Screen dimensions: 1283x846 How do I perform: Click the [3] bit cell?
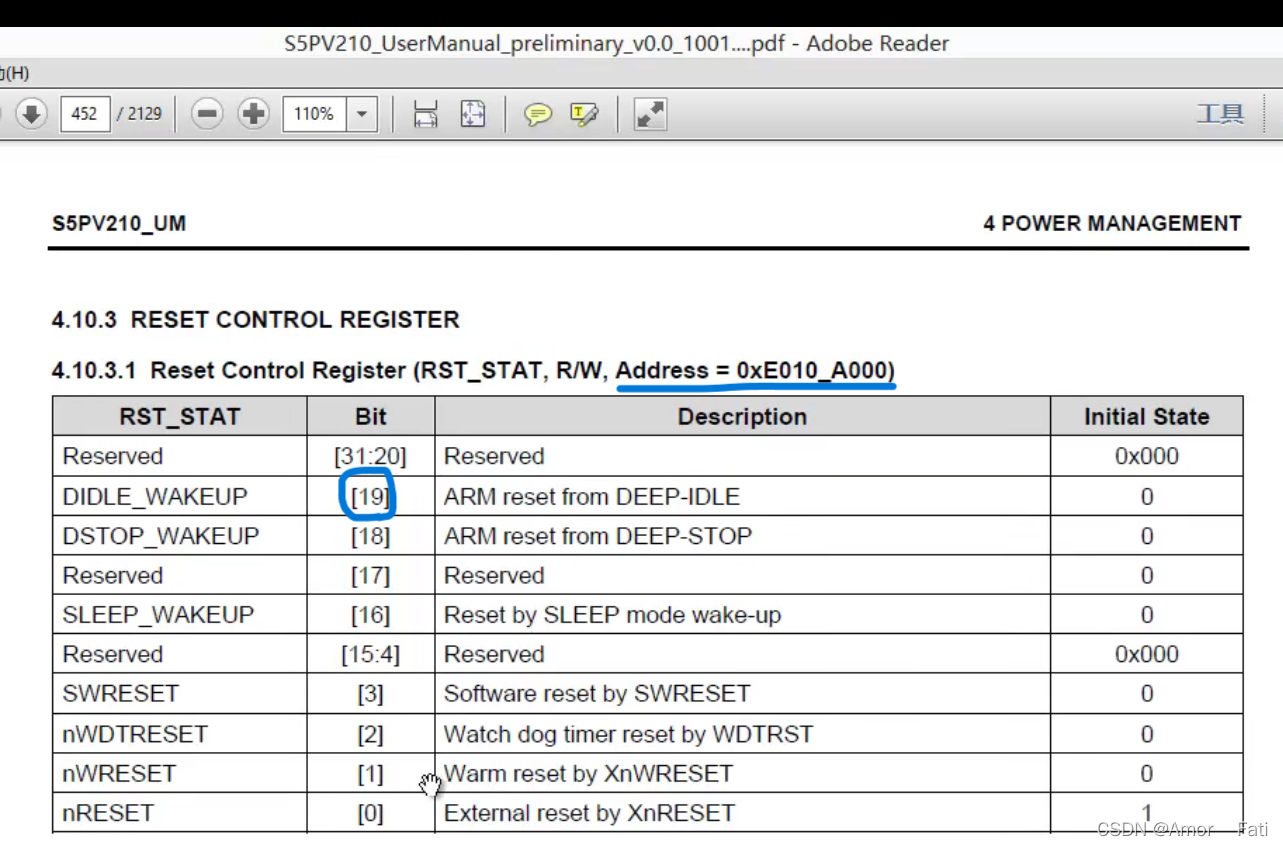pyautogui.click(x=370, y=694)
